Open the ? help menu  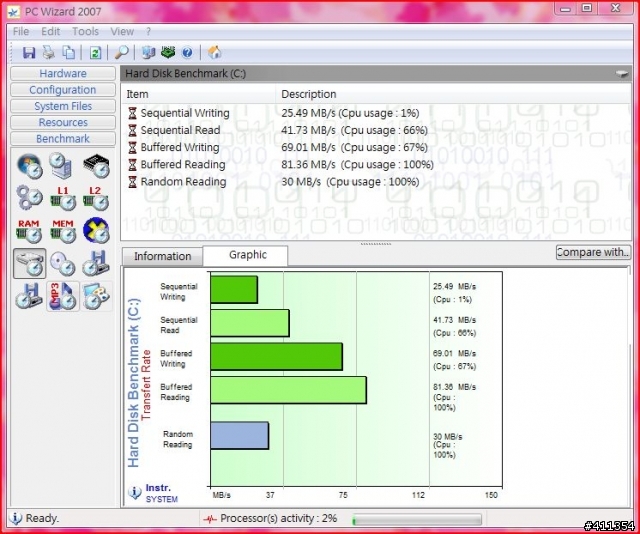pyautogui.click(x=149, y=31)
